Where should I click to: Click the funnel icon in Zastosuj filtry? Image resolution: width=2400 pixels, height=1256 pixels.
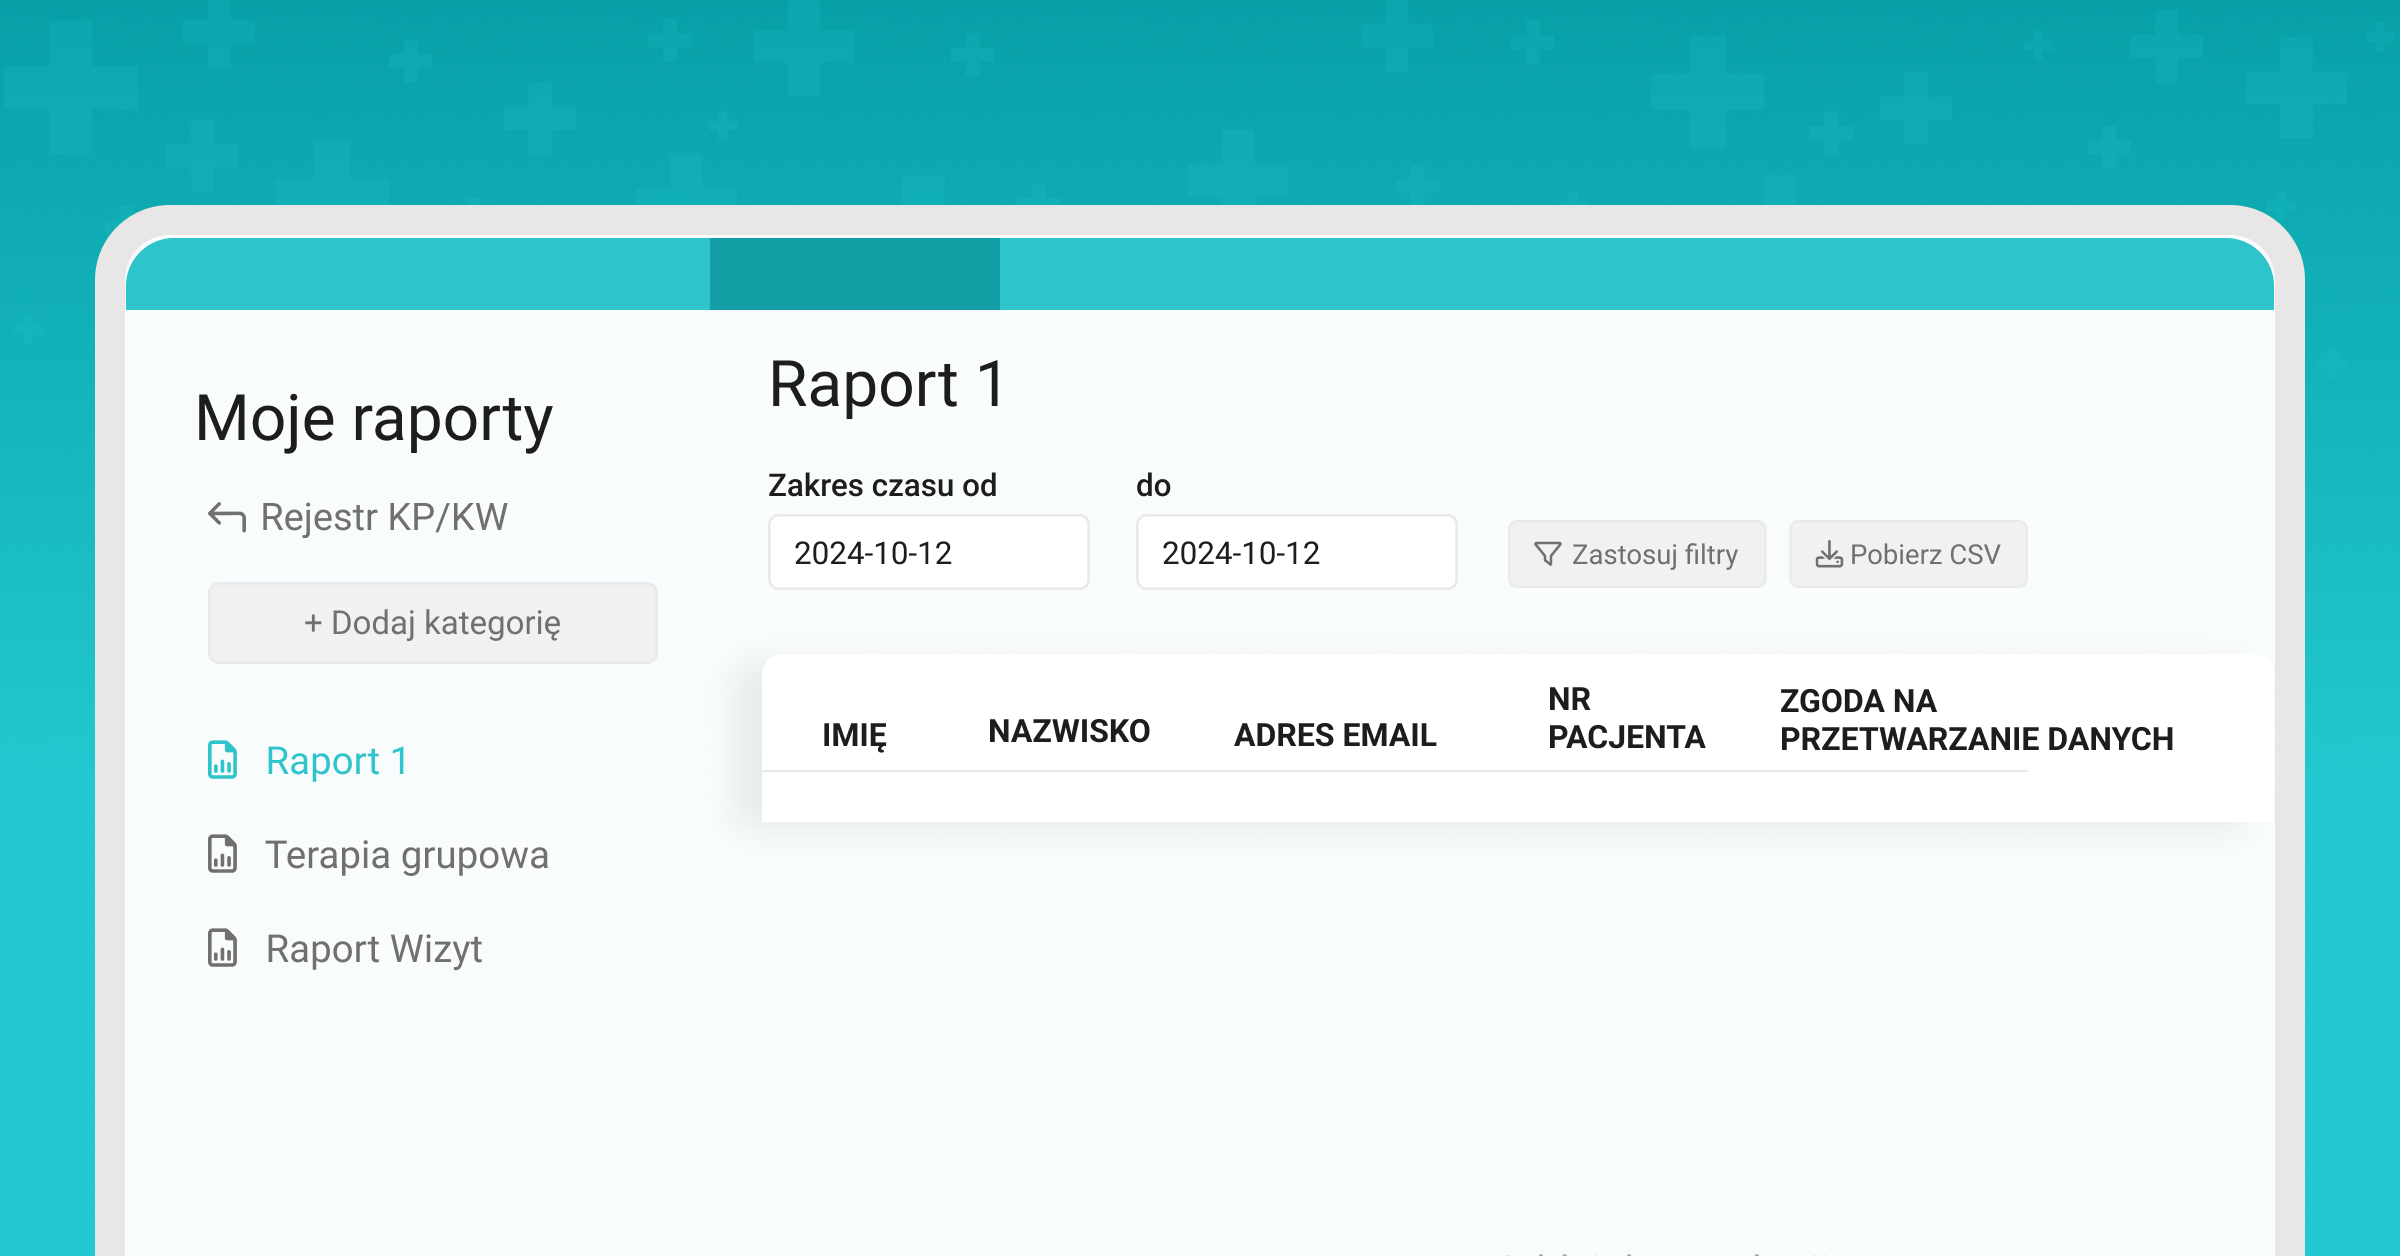tap(1547, 553)
